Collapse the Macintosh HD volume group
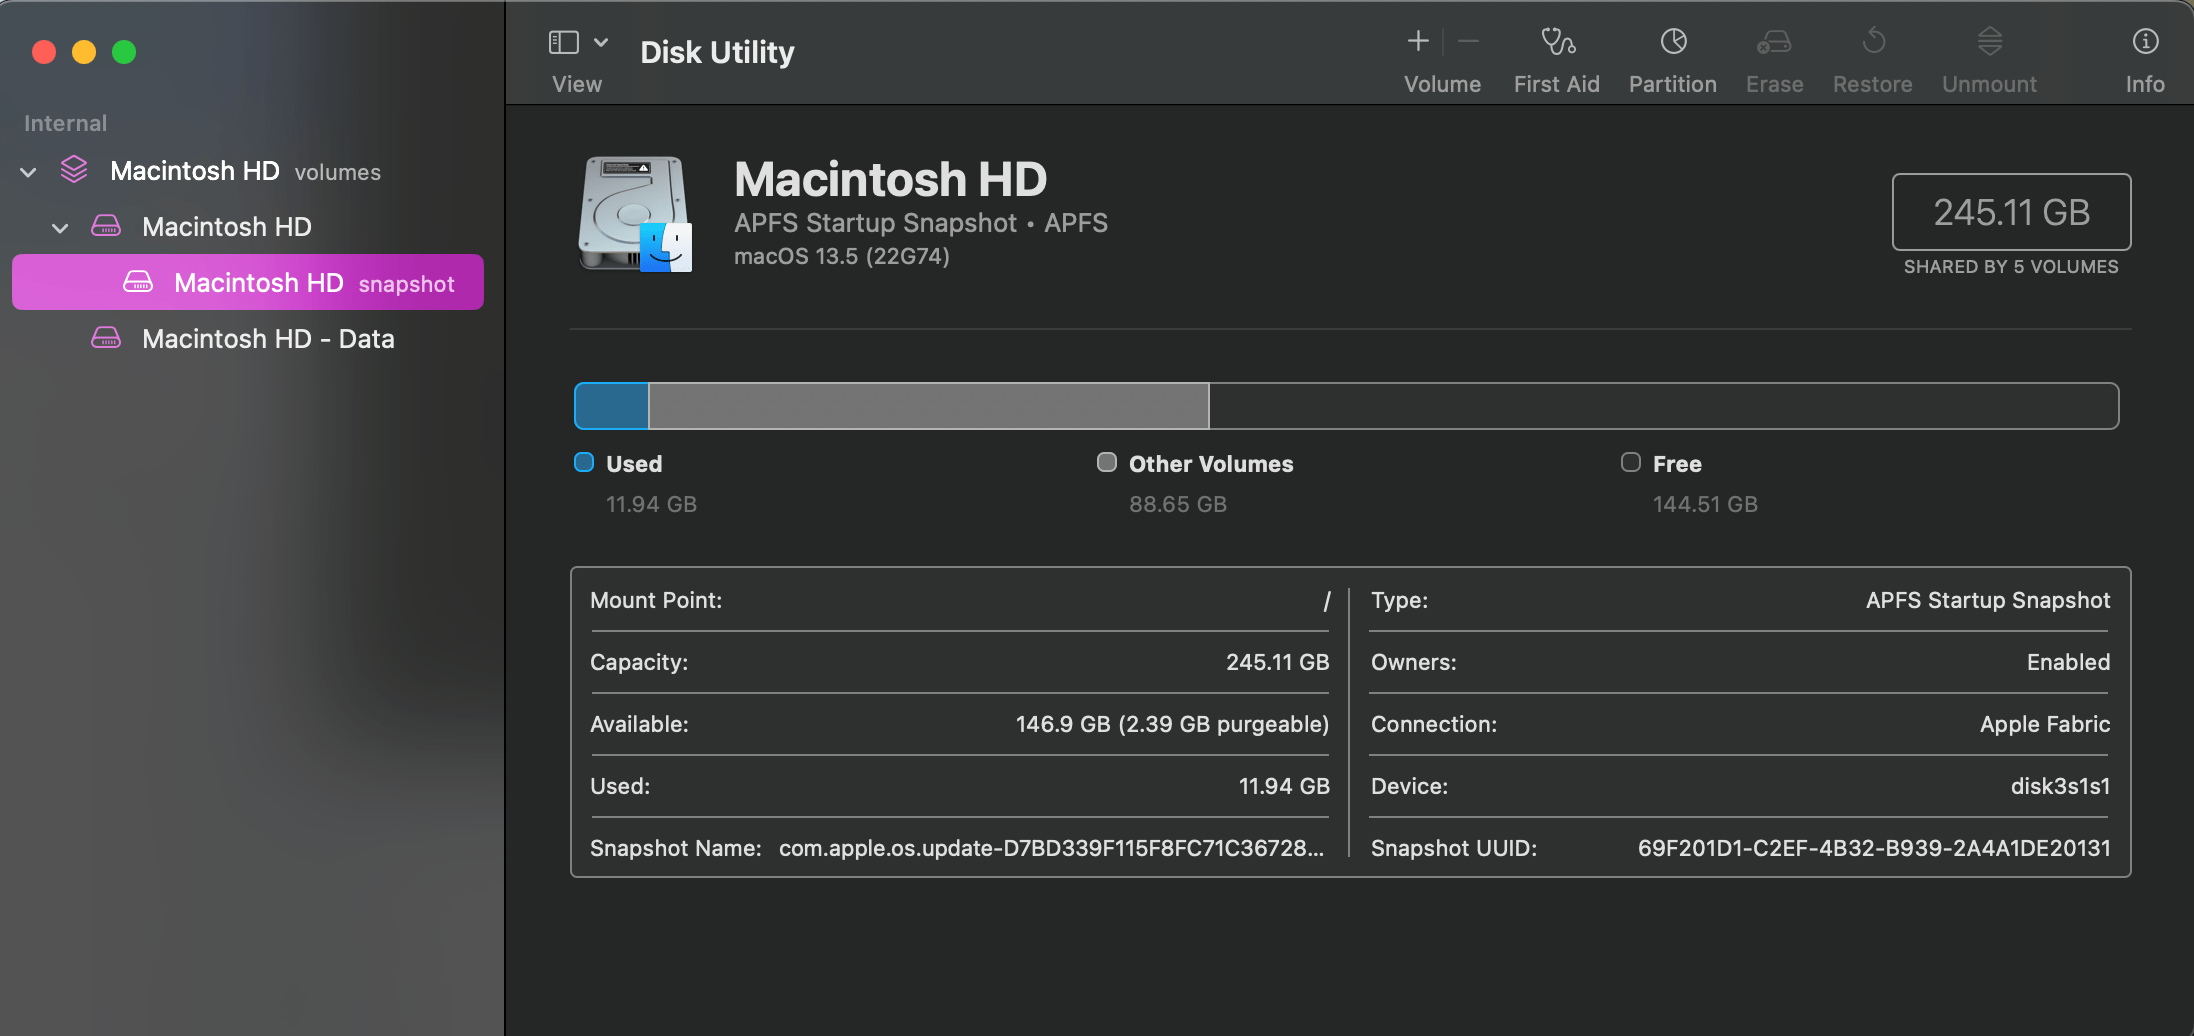The height and width of the screenshot is (1036, 2194). [61, 228]
